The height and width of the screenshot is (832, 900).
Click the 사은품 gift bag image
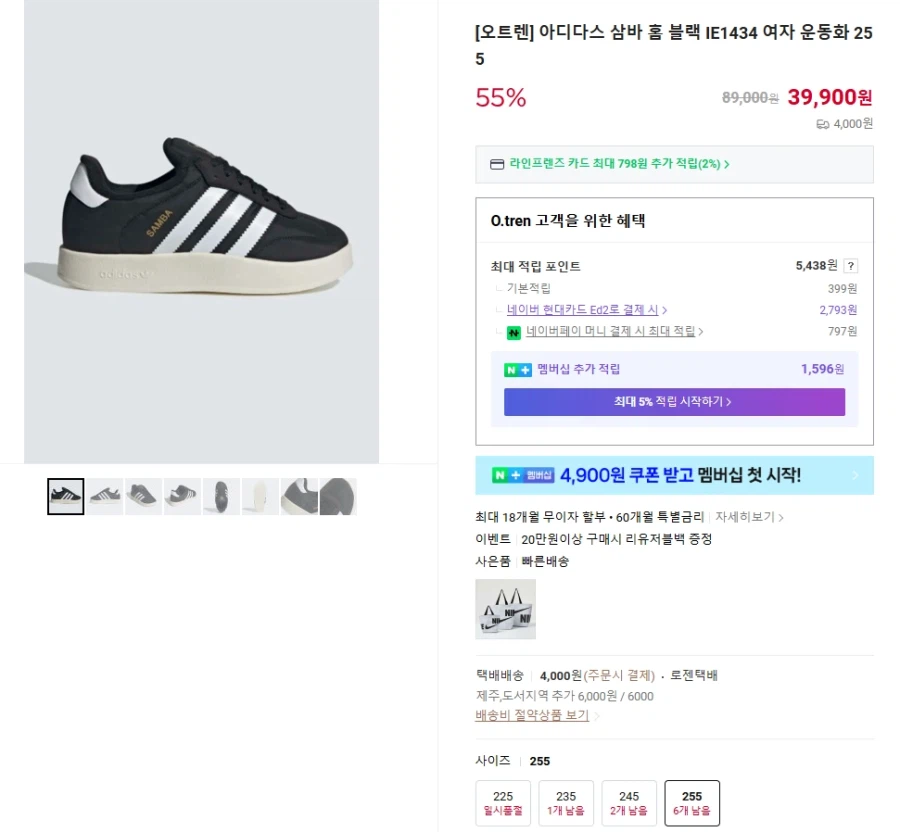click(505, 608)
